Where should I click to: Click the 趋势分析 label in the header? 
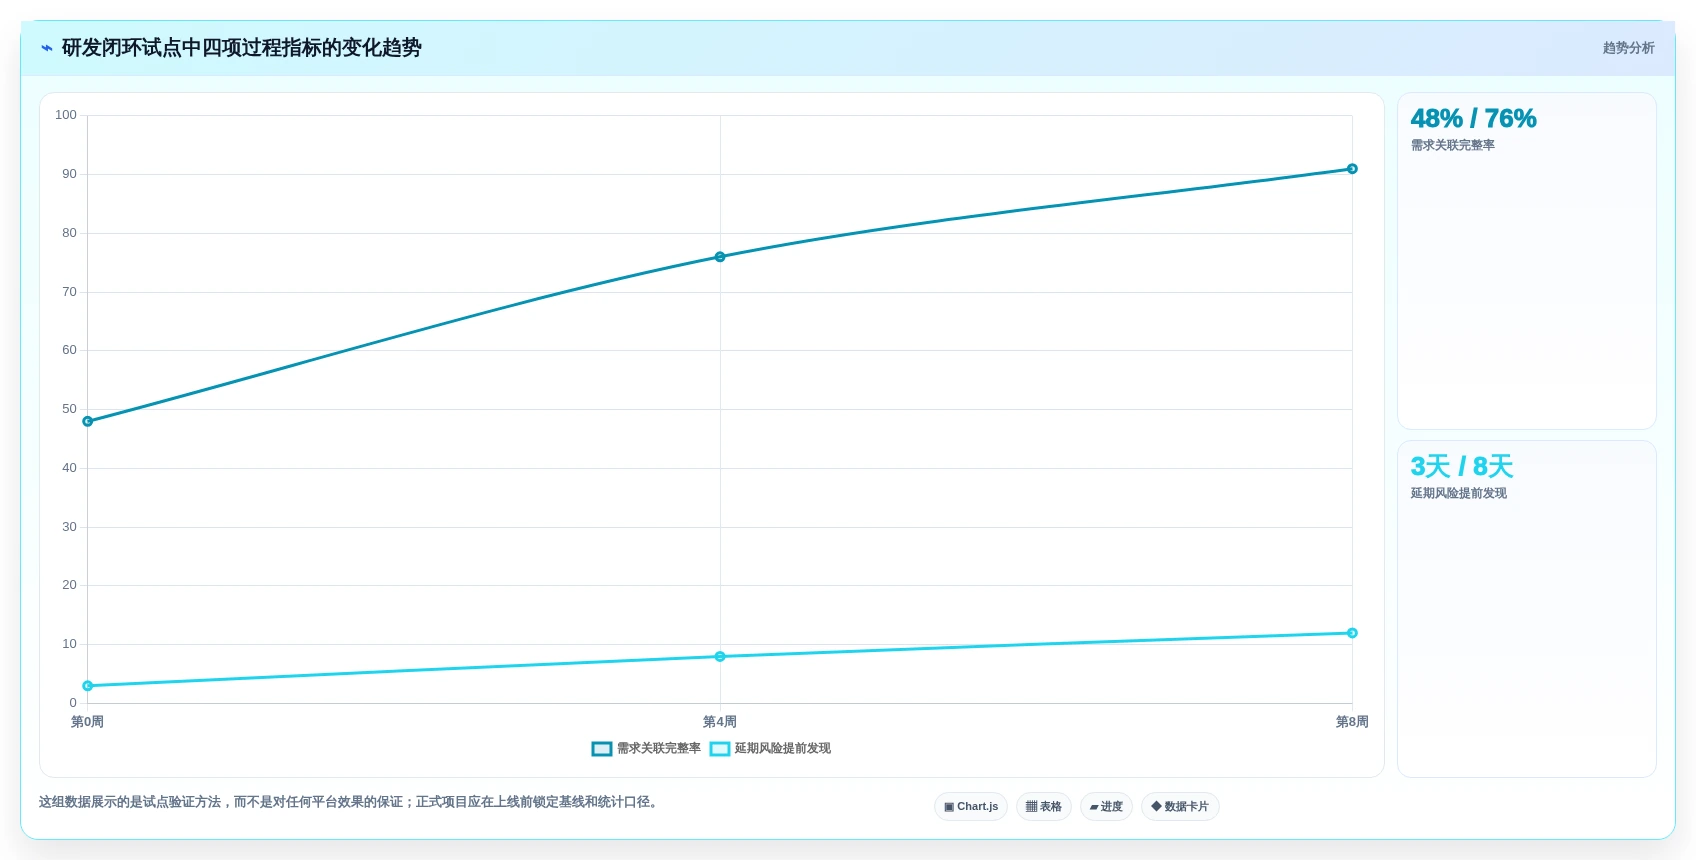1628,48
